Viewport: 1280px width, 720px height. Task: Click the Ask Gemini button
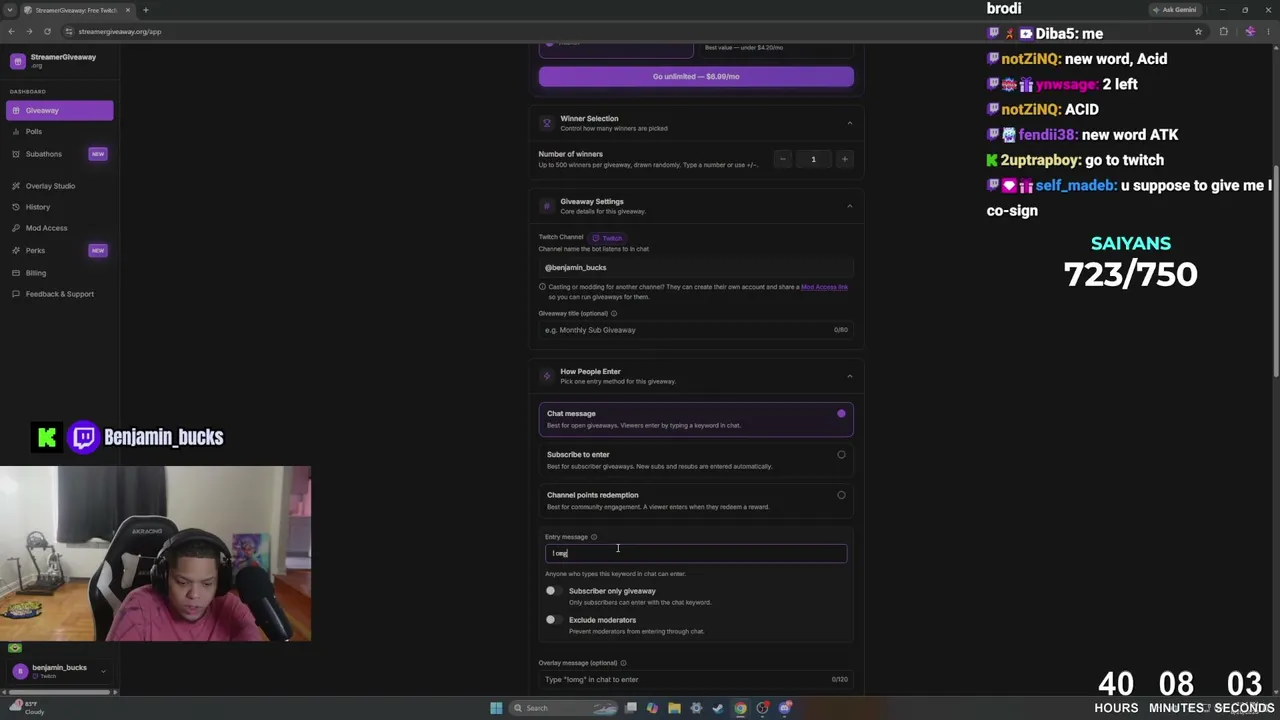tap(1174, 10)
